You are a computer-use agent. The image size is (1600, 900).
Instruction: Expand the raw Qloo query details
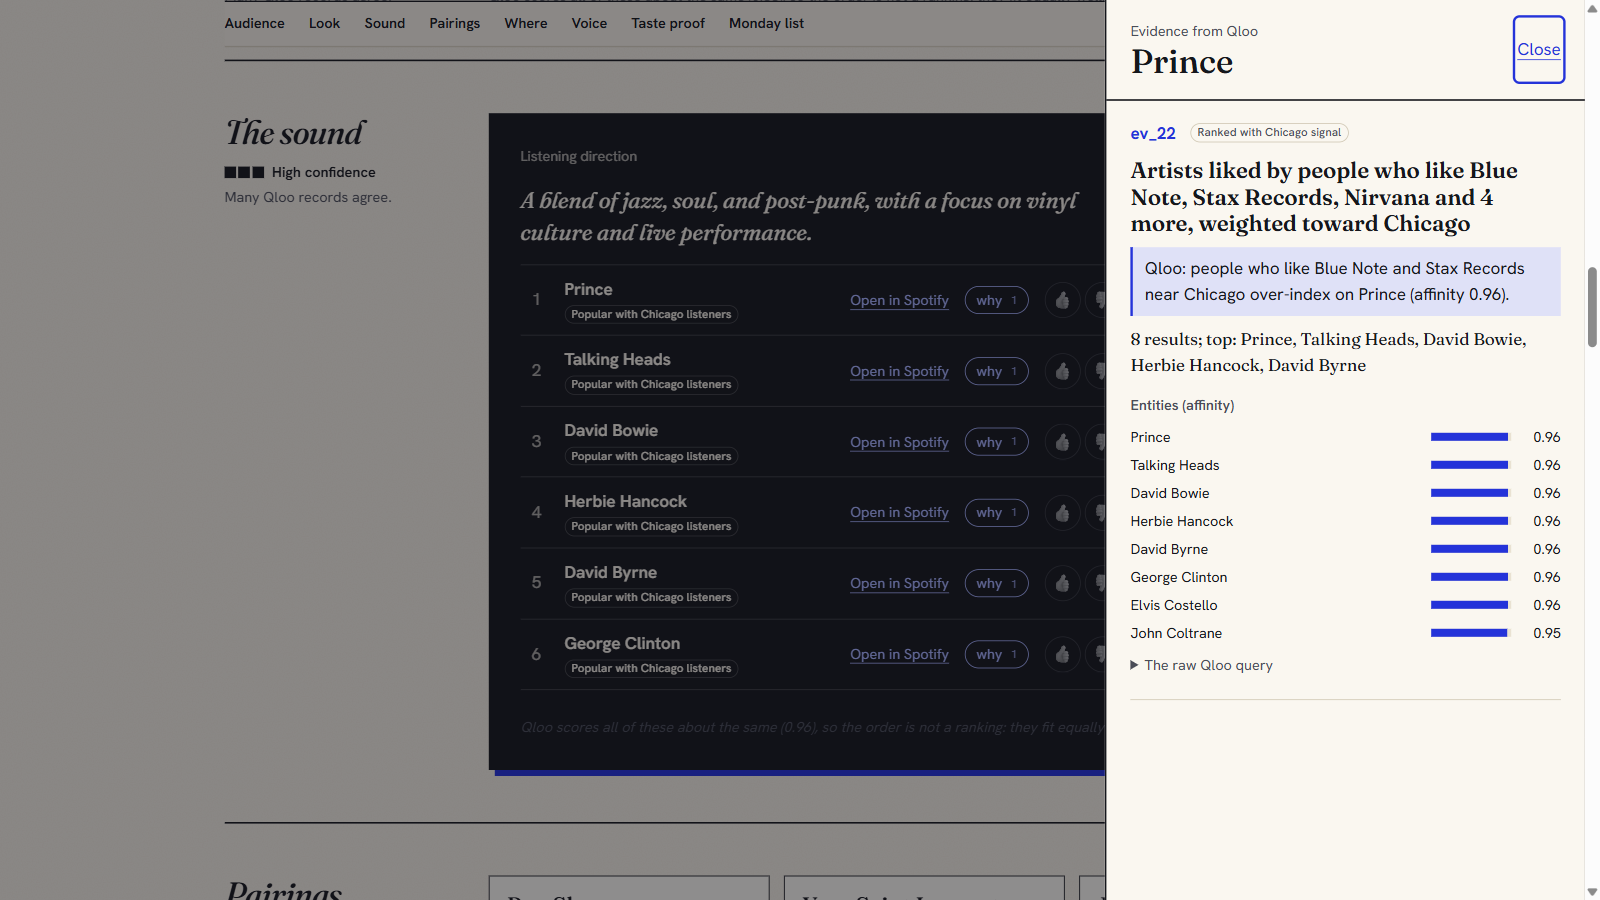1201,665
